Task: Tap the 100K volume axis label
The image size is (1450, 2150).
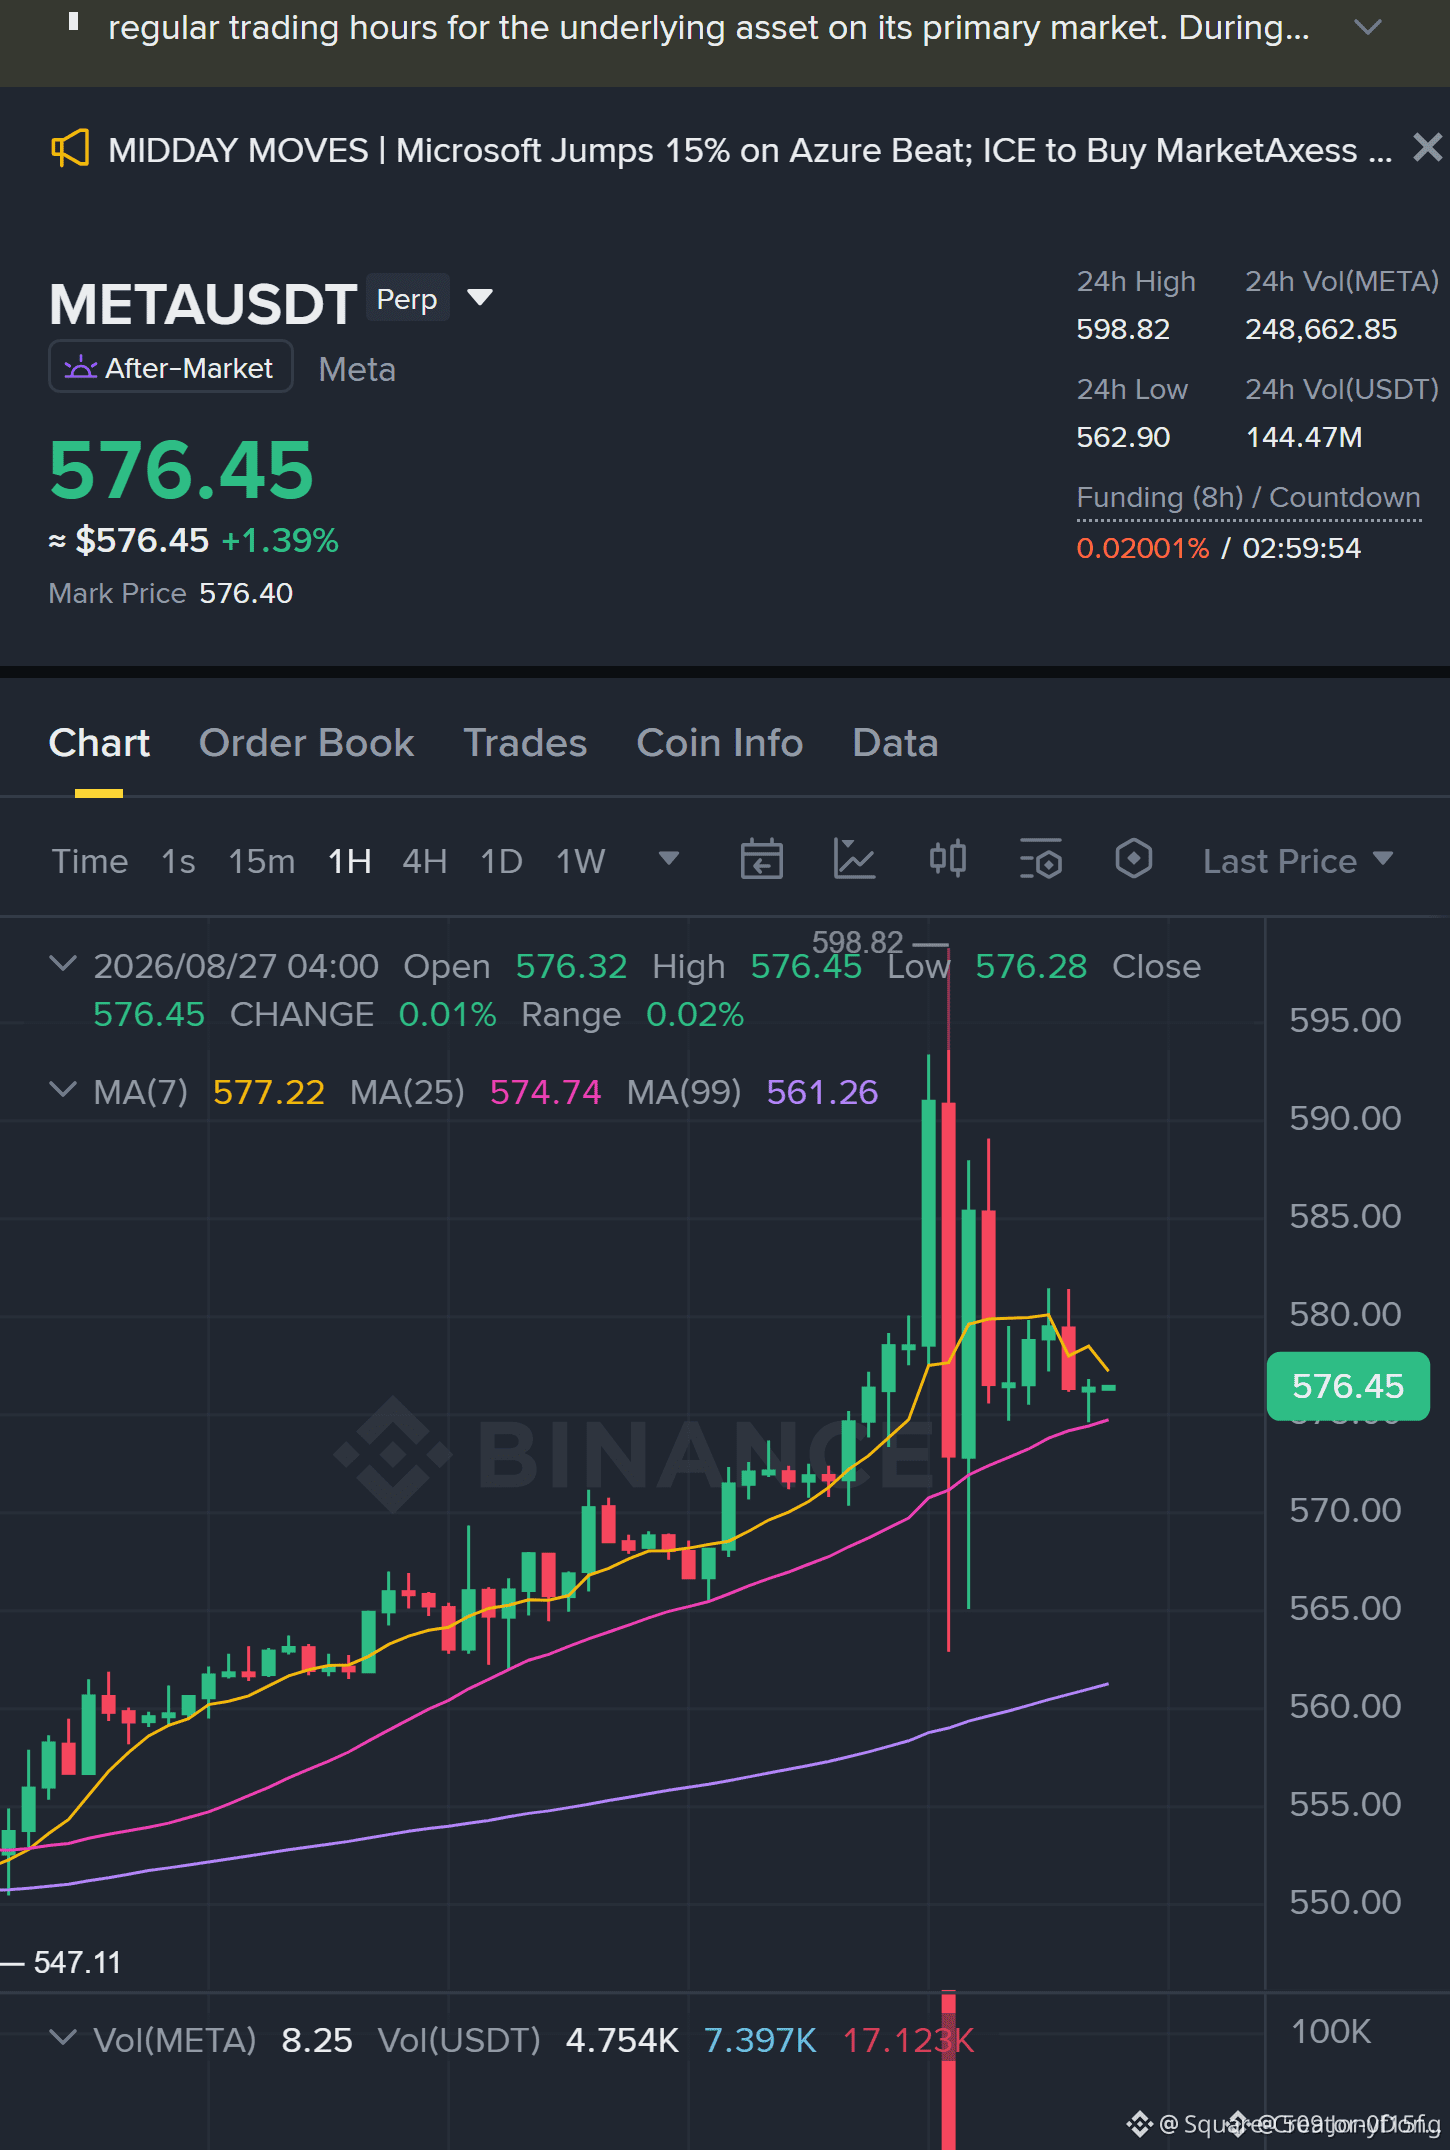Action: tap(1331, 2032)
